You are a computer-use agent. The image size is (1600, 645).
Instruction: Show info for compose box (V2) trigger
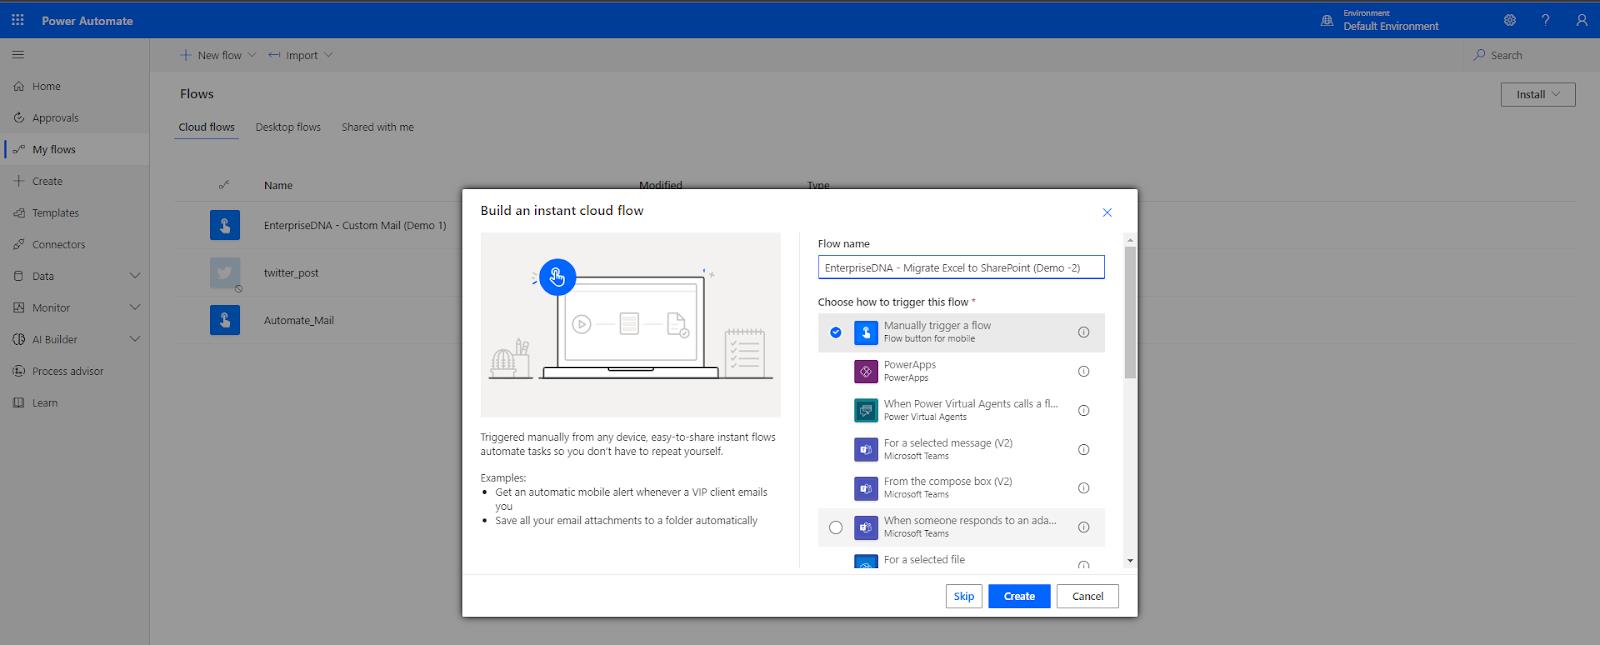tap(1083, 488)
